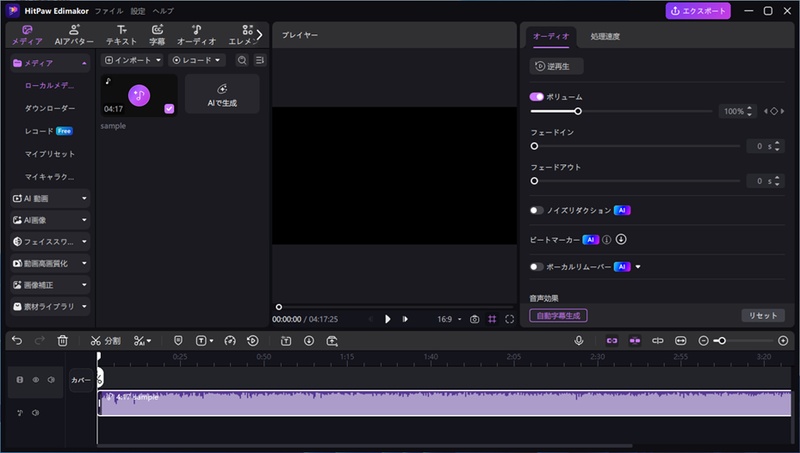
Task: Show beat marker info icon
Action: (x=607, y=239)
